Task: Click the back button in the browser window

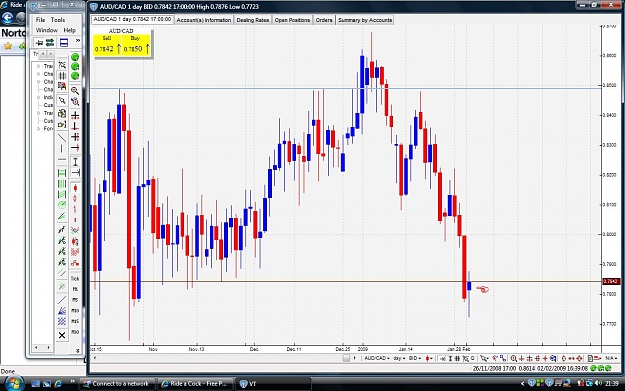Action: (7, 18)
